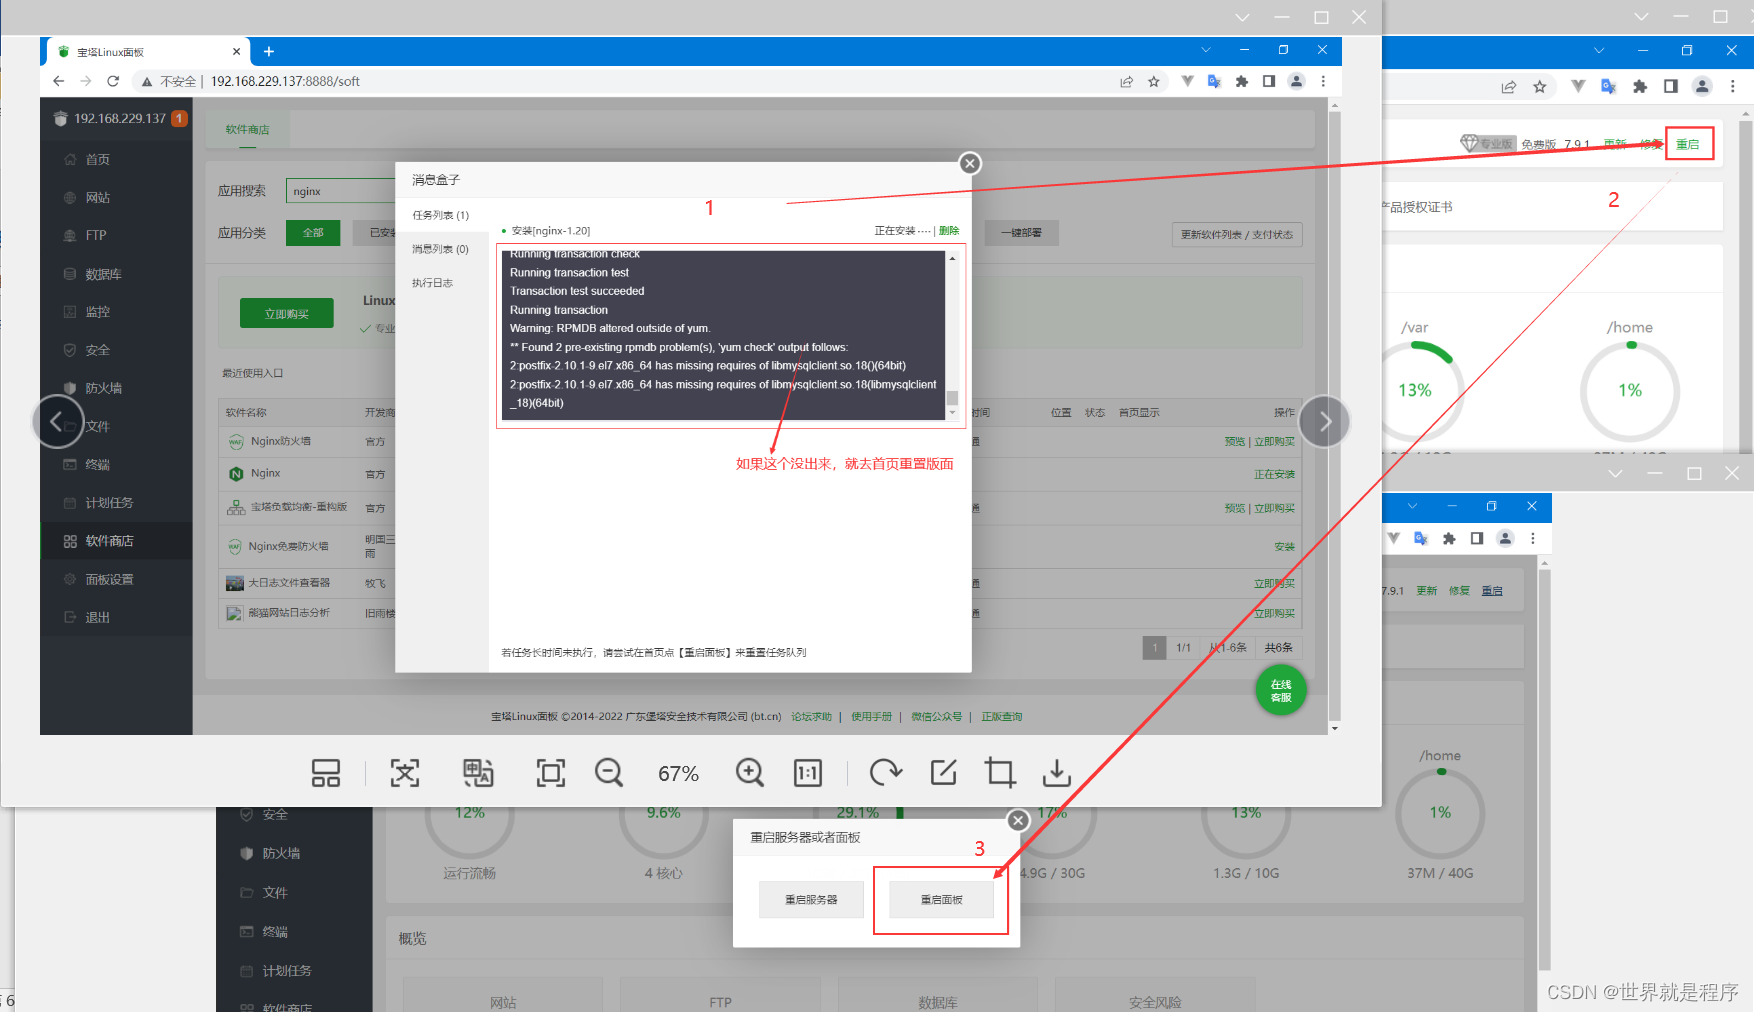
Task: Click 重启 link in top-right background panel page
Action: pos(1688,144)
